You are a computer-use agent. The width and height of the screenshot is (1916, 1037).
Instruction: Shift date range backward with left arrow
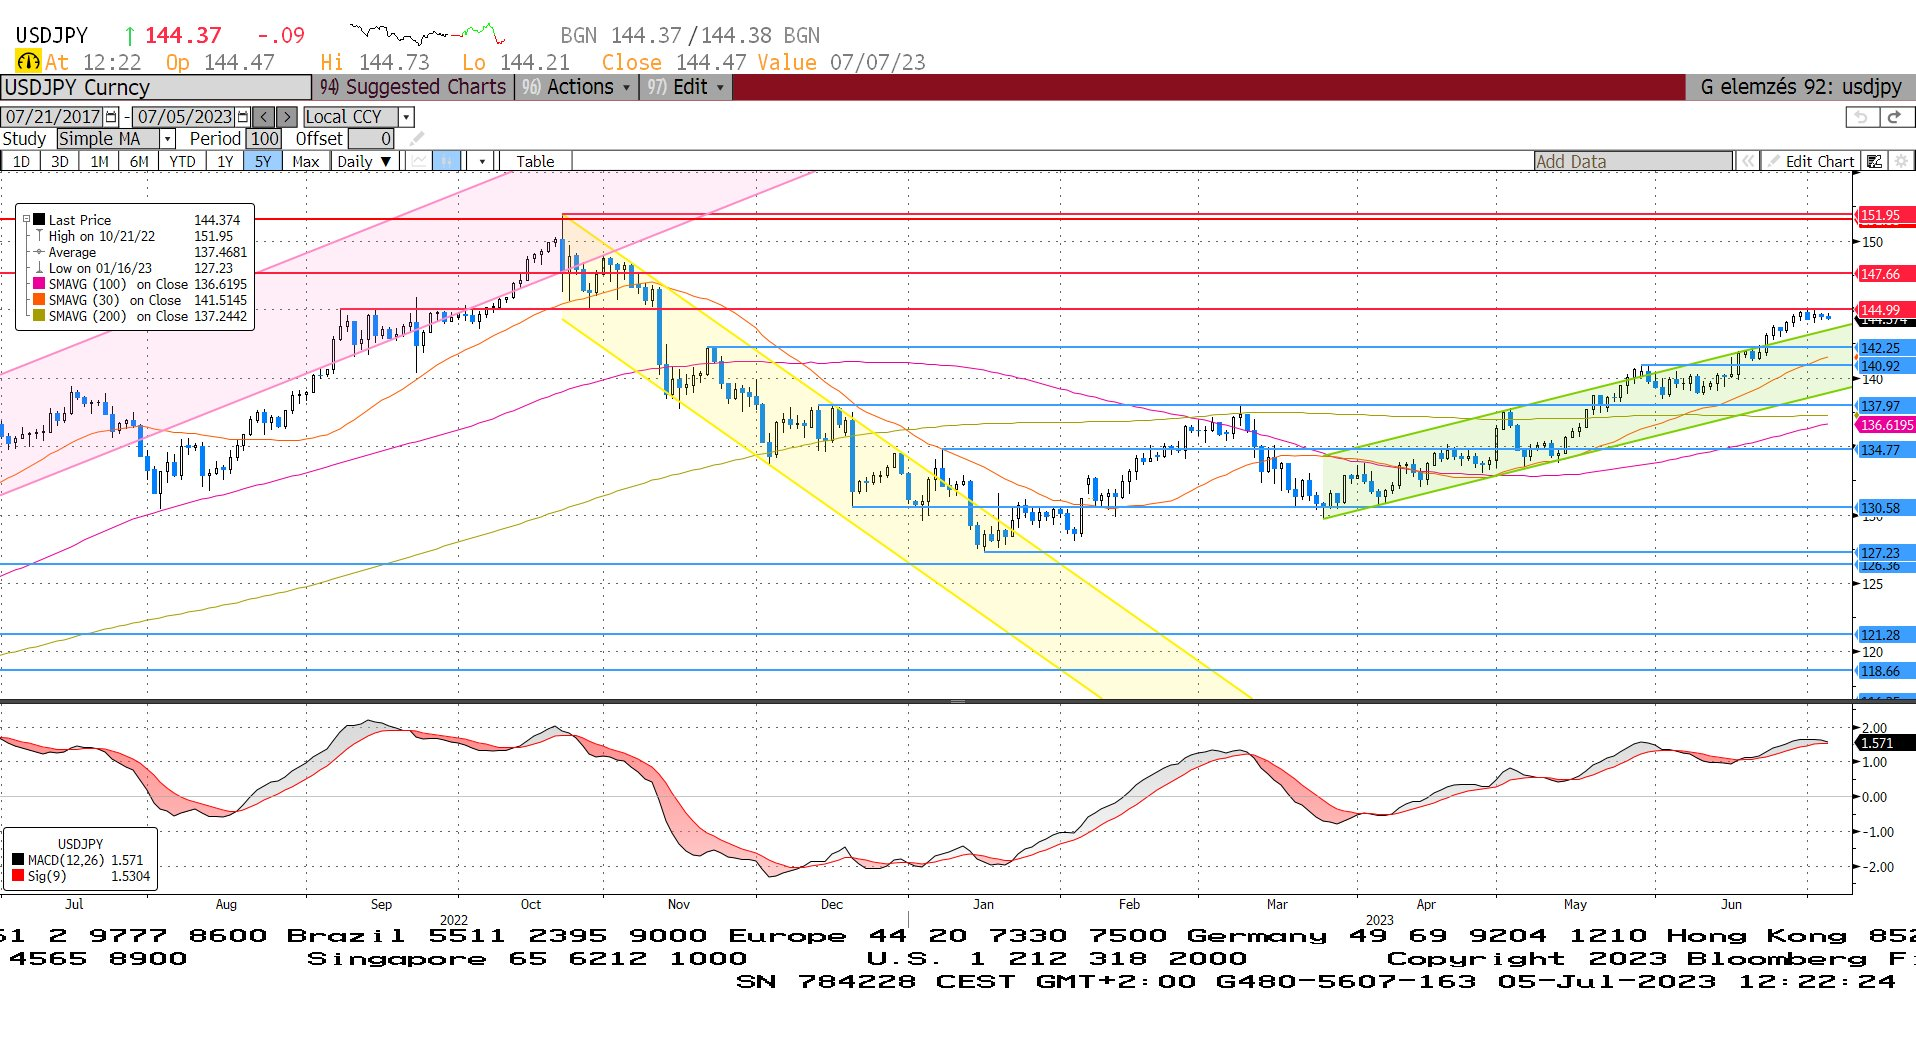click(x=263, y=117)
